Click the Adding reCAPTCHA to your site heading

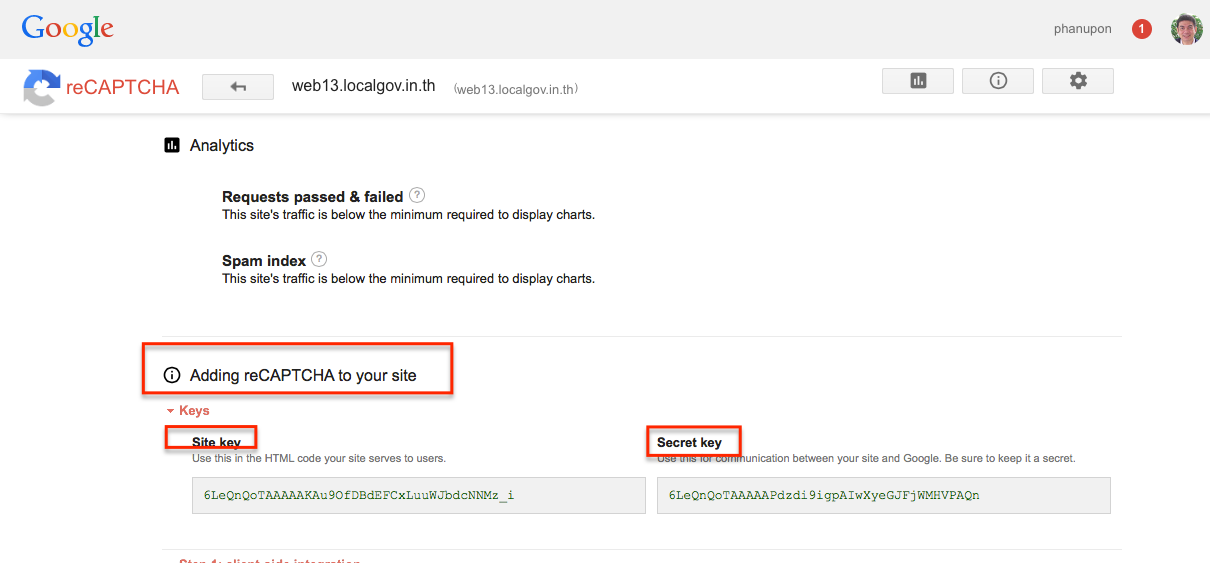coord(303,376)
